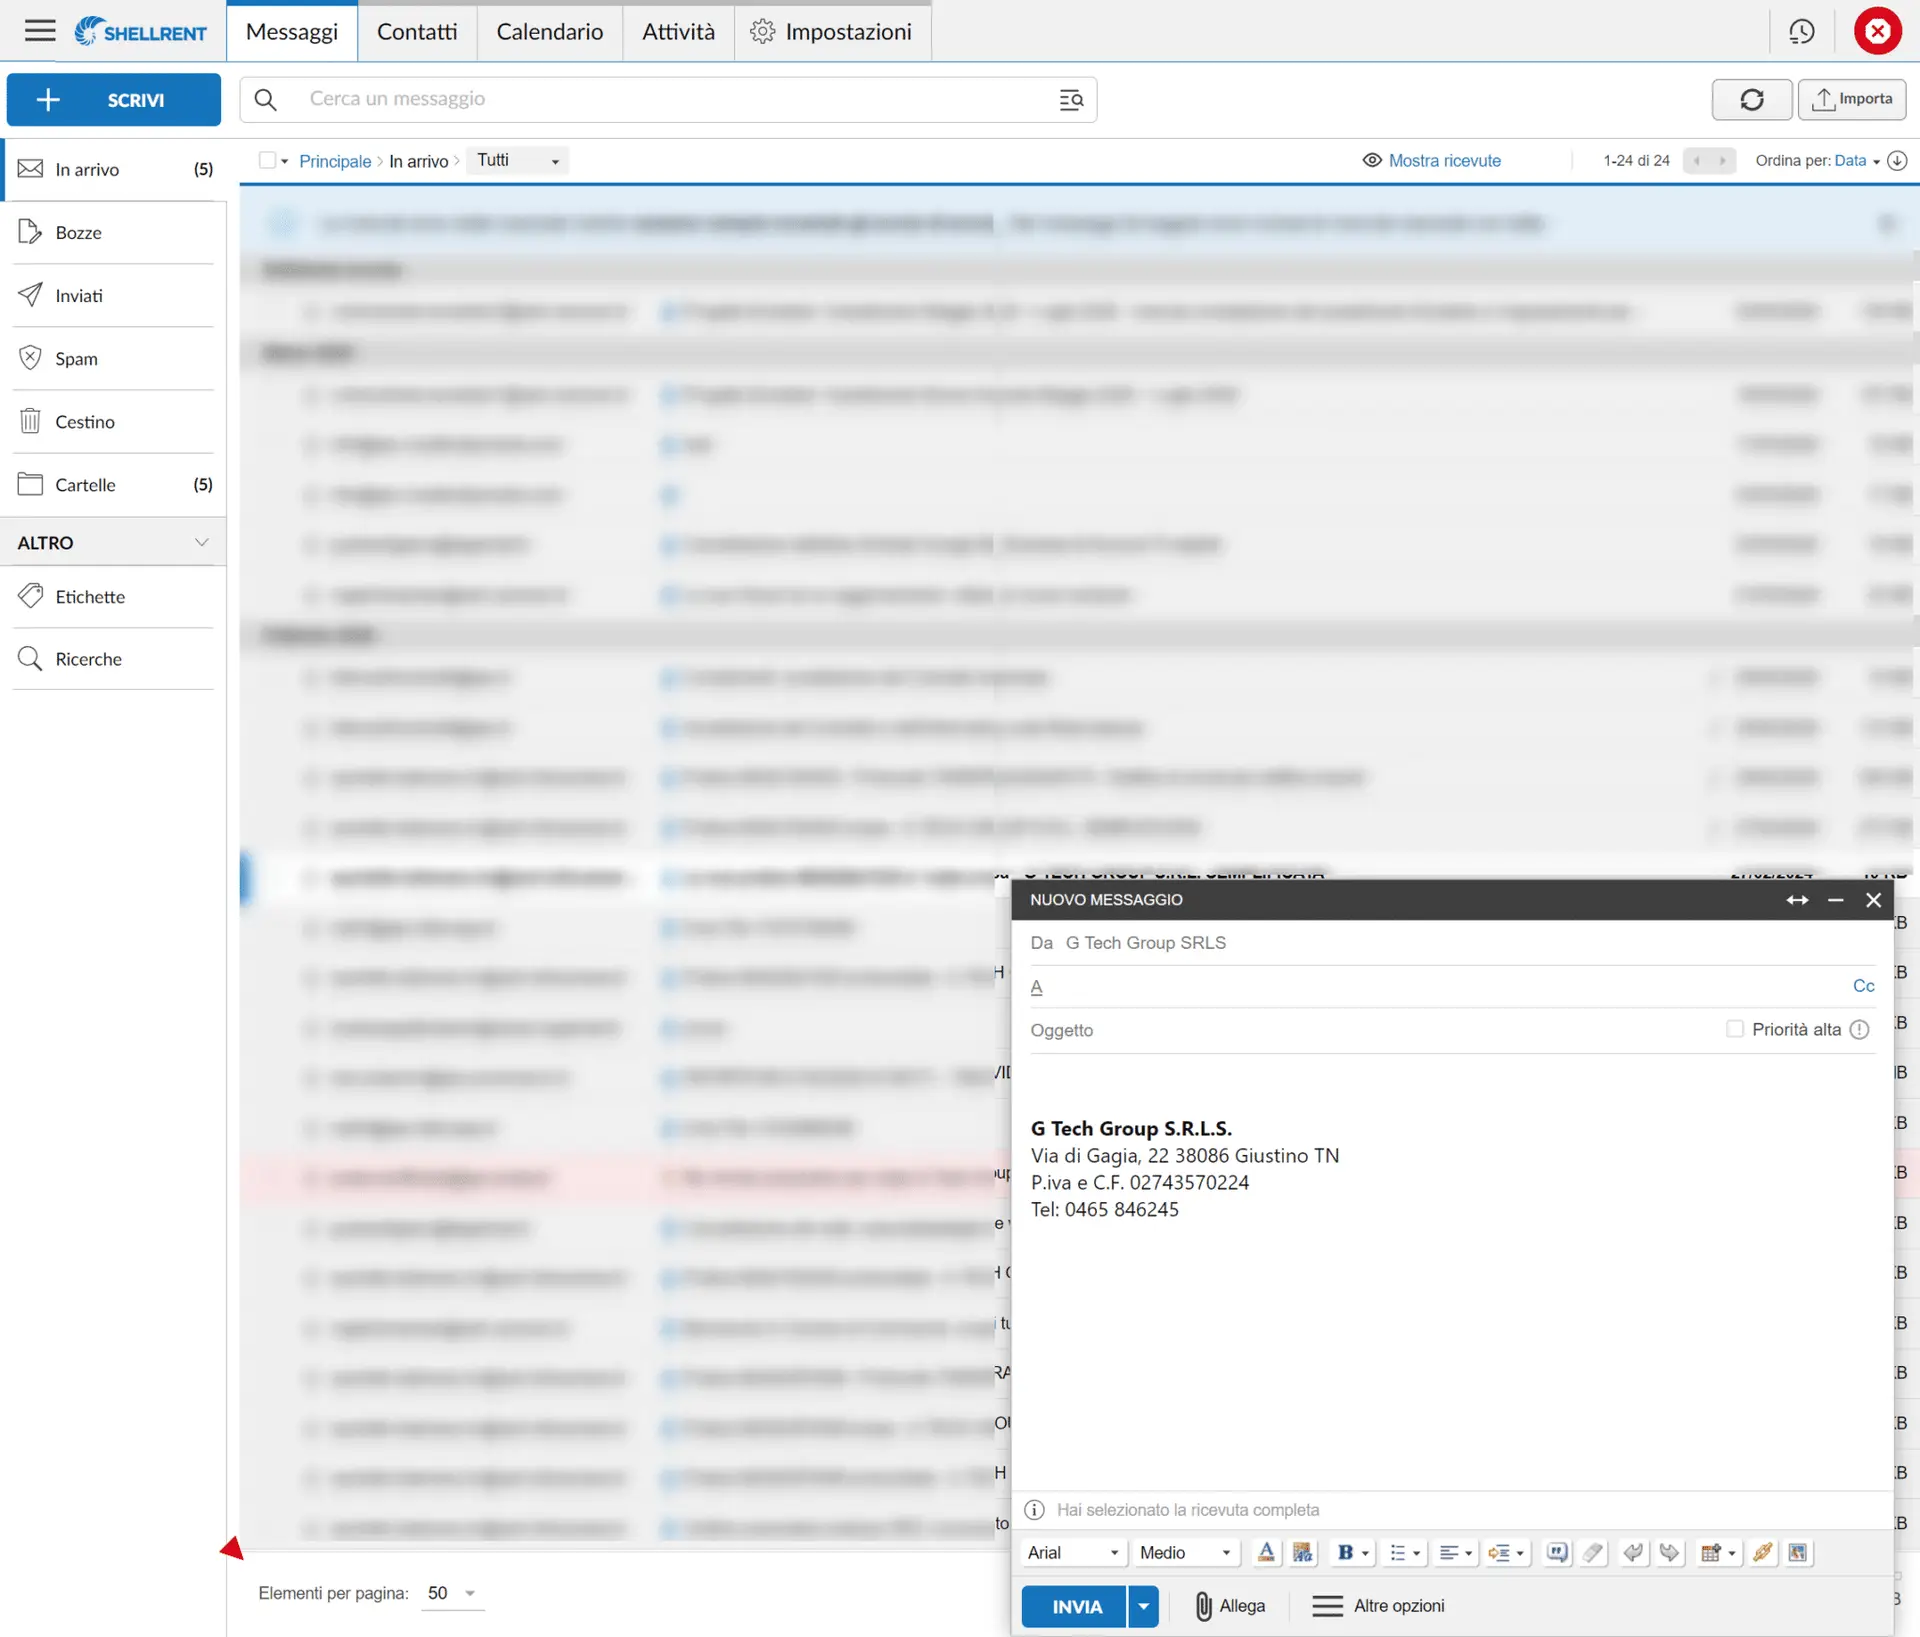Click the Shellrent logo
Screen dimensions: 1920x1637
(x=140, y=31)
